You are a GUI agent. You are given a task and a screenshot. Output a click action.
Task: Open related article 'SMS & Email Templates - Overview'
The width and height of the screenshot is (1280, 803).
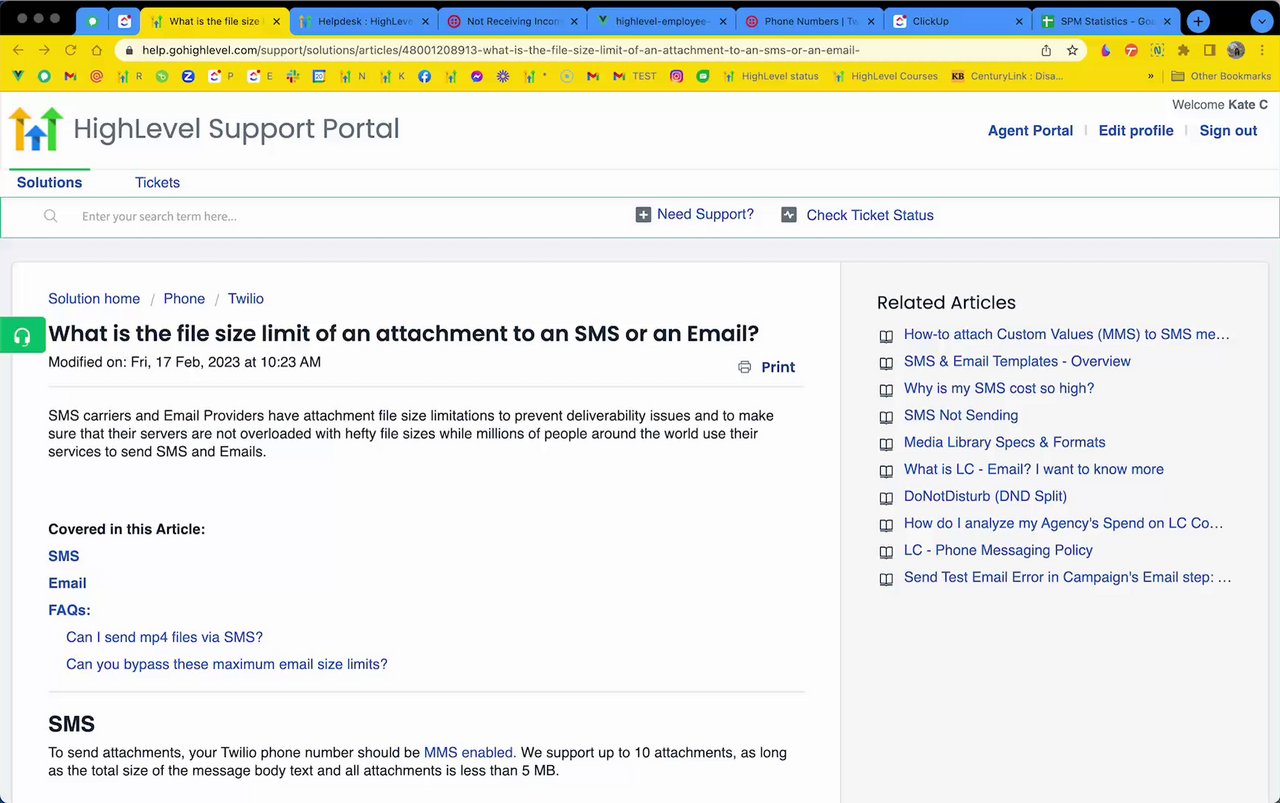pyautogui.click(x=1017, y=361)
